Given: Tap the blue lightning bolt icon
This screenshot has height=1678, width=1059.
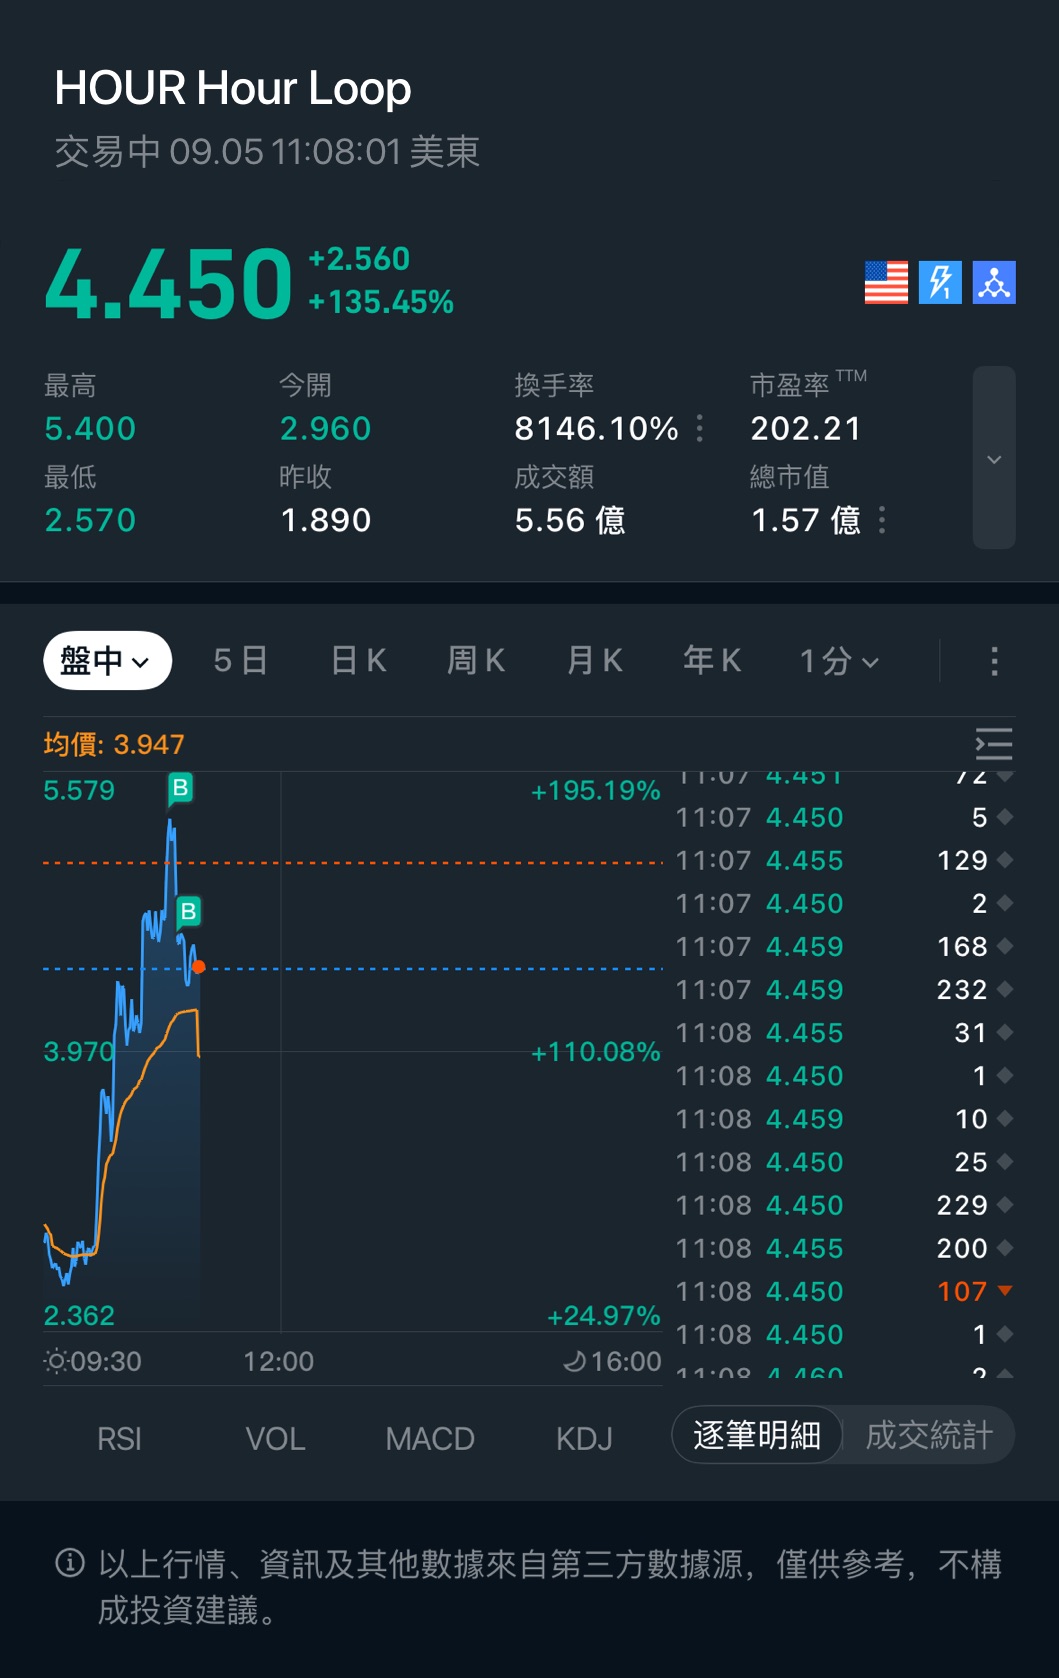Looking at the screenshot, I should (940, 282).
